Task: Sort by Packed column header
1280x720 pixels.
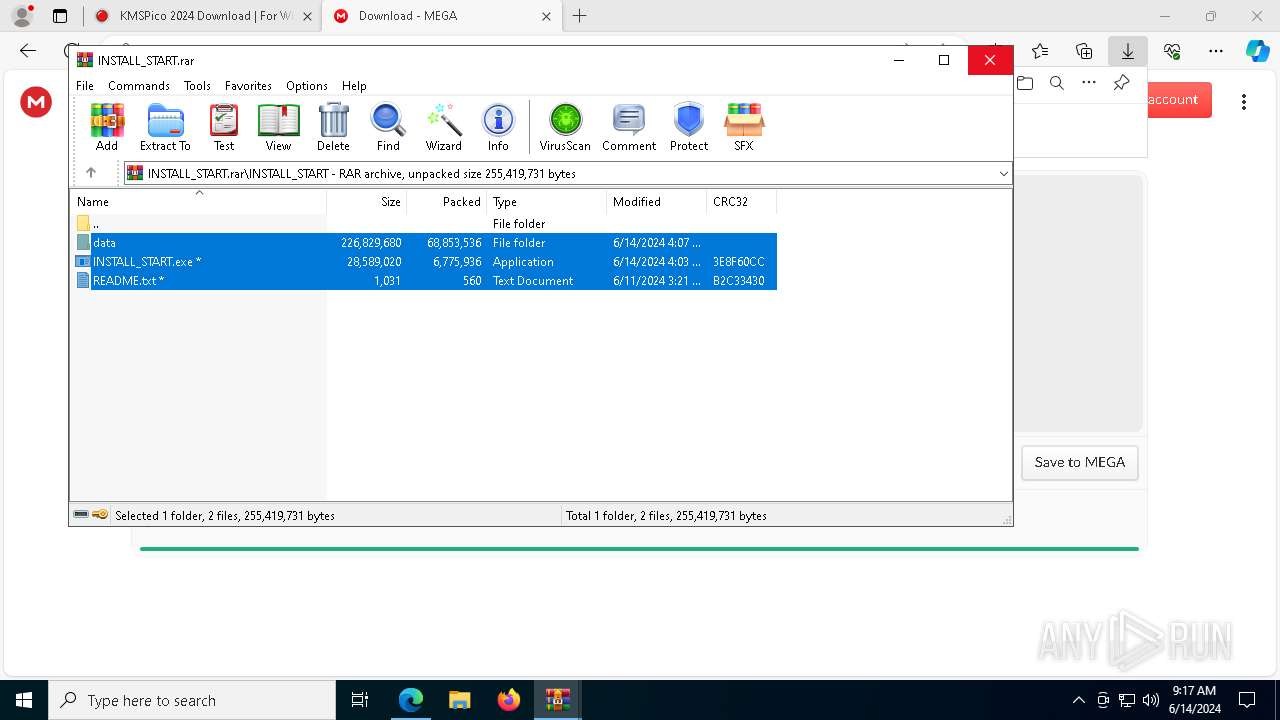Action: 446,201
